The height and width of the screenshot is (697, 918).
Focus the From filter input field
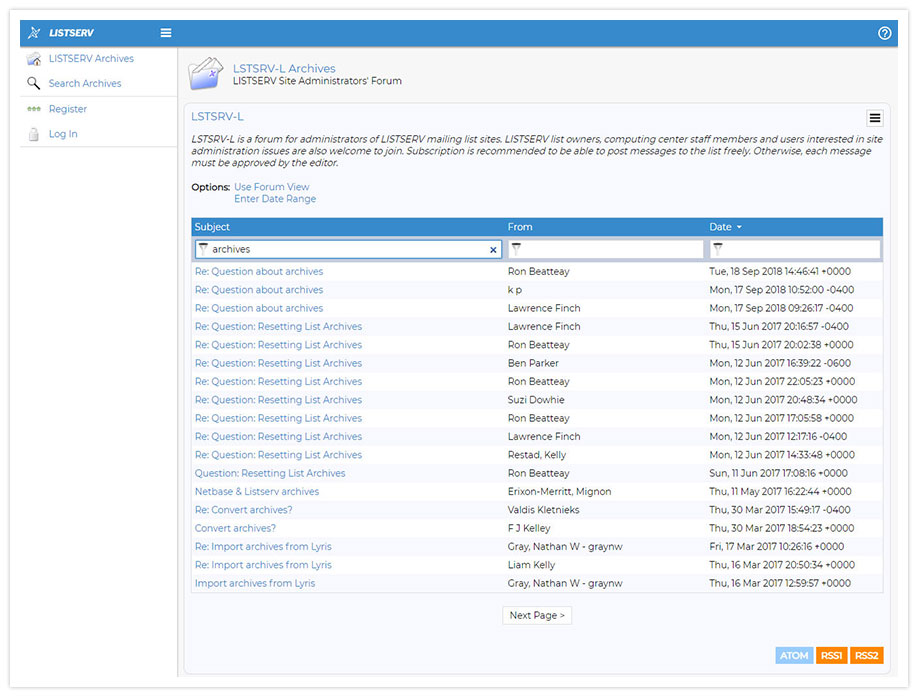click(605, 249)
